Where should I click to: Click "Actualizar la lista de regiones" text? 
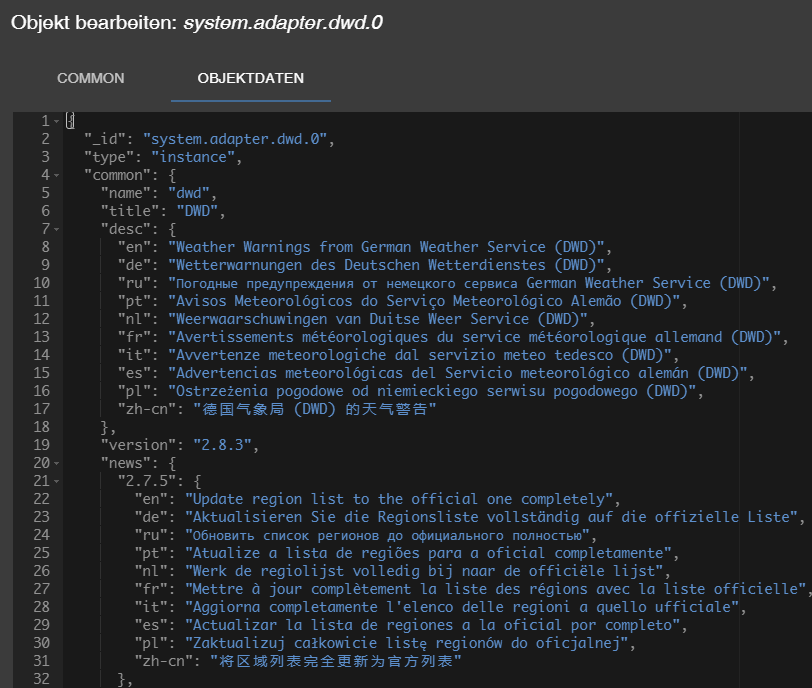(x=323, y=625)
